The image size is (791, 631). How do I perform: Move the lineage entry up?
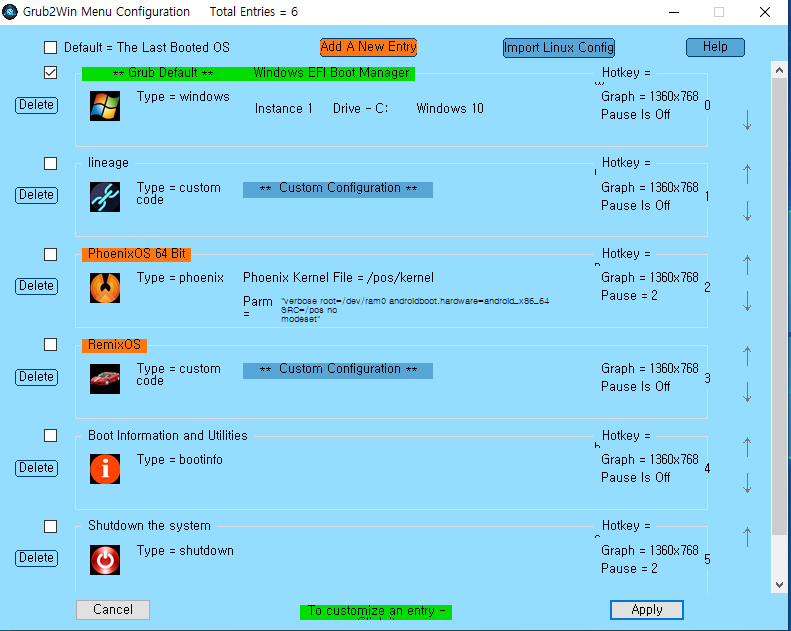coord(747,175)
